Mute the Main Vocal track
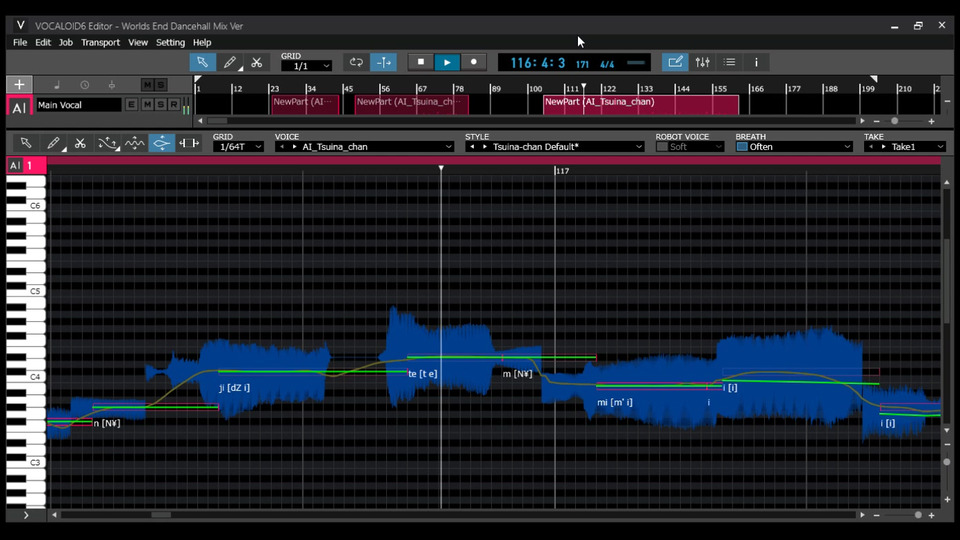 point(147,105)
